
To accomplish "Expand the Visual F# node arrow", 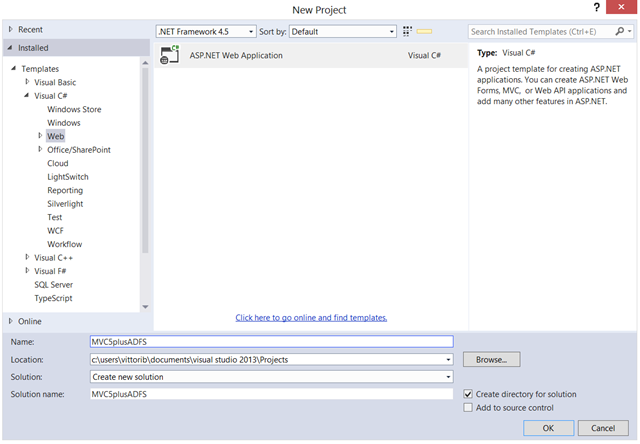I will coord(27,271).
